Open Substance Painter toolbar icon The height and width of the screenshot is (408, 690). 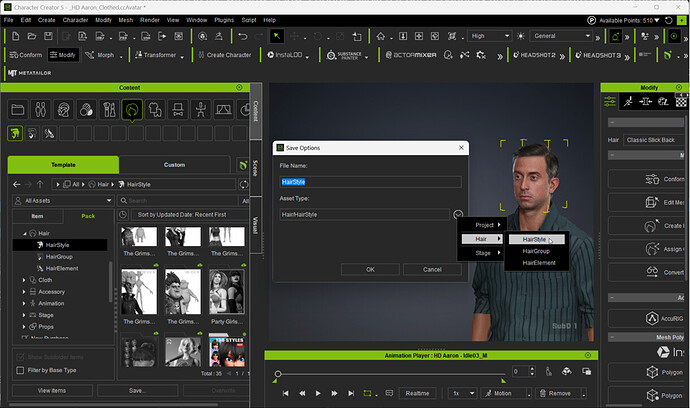(x=344, y=55)
